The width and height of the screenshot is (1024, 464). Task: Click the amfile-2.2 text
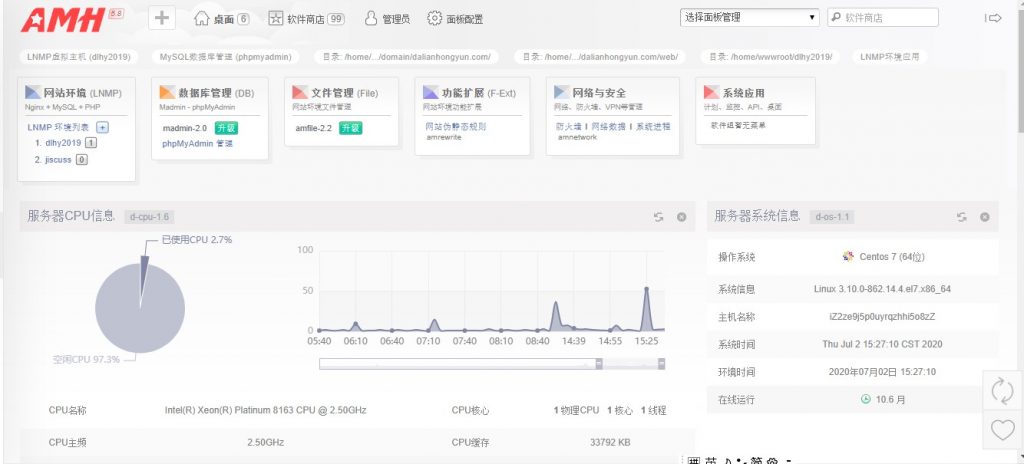pos(313,128)
